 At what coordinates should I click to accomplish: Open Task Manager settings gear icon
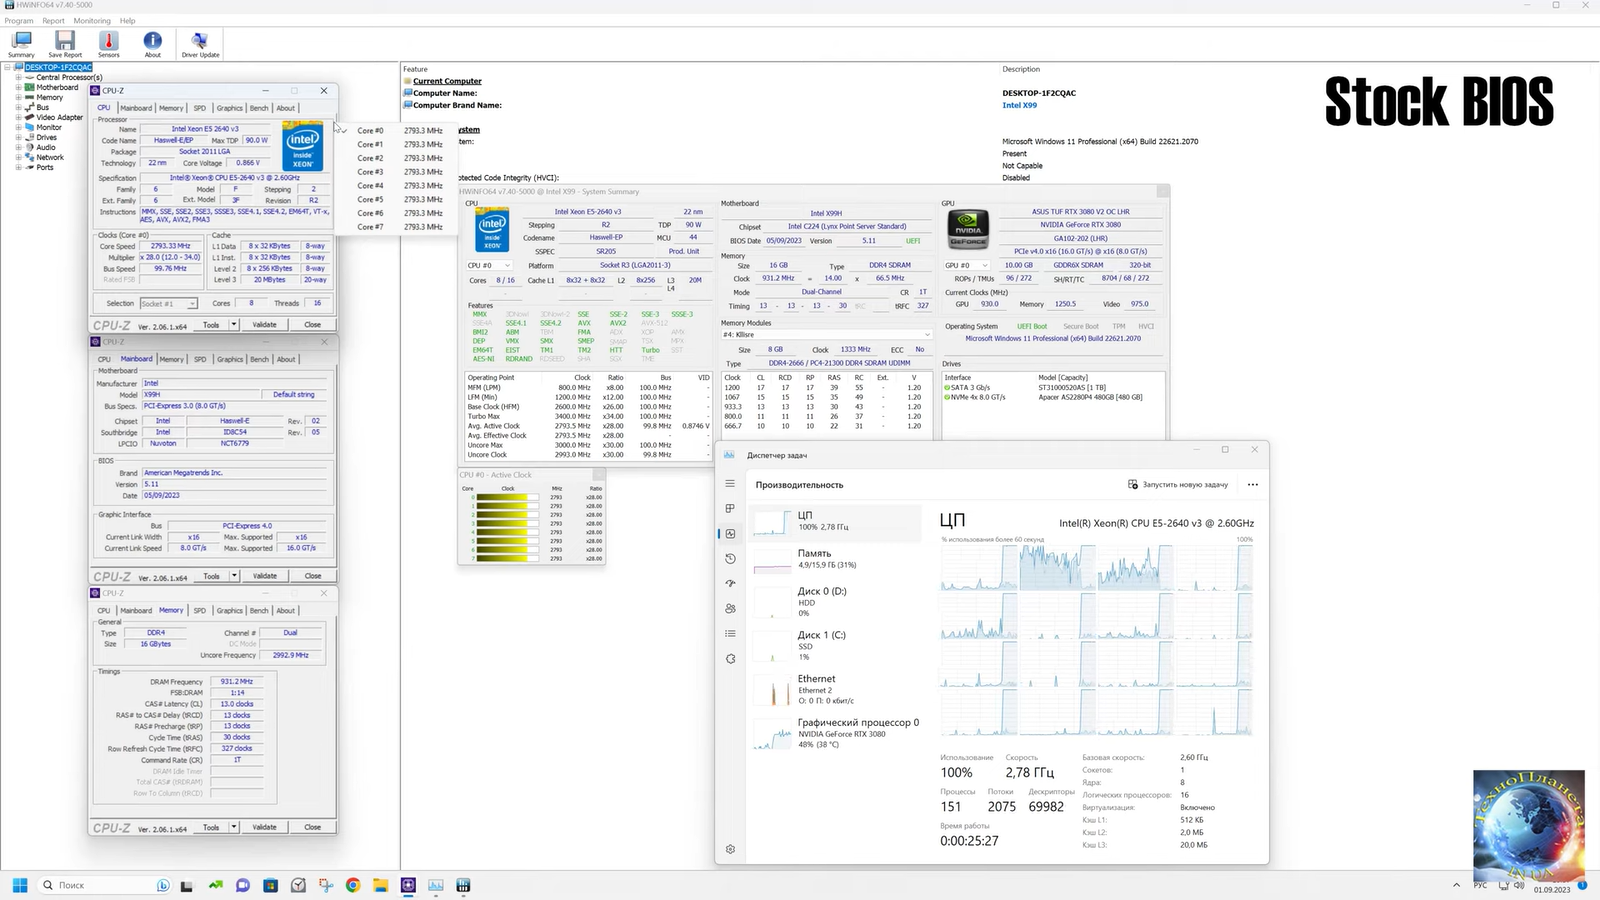[x=730, y=849]
